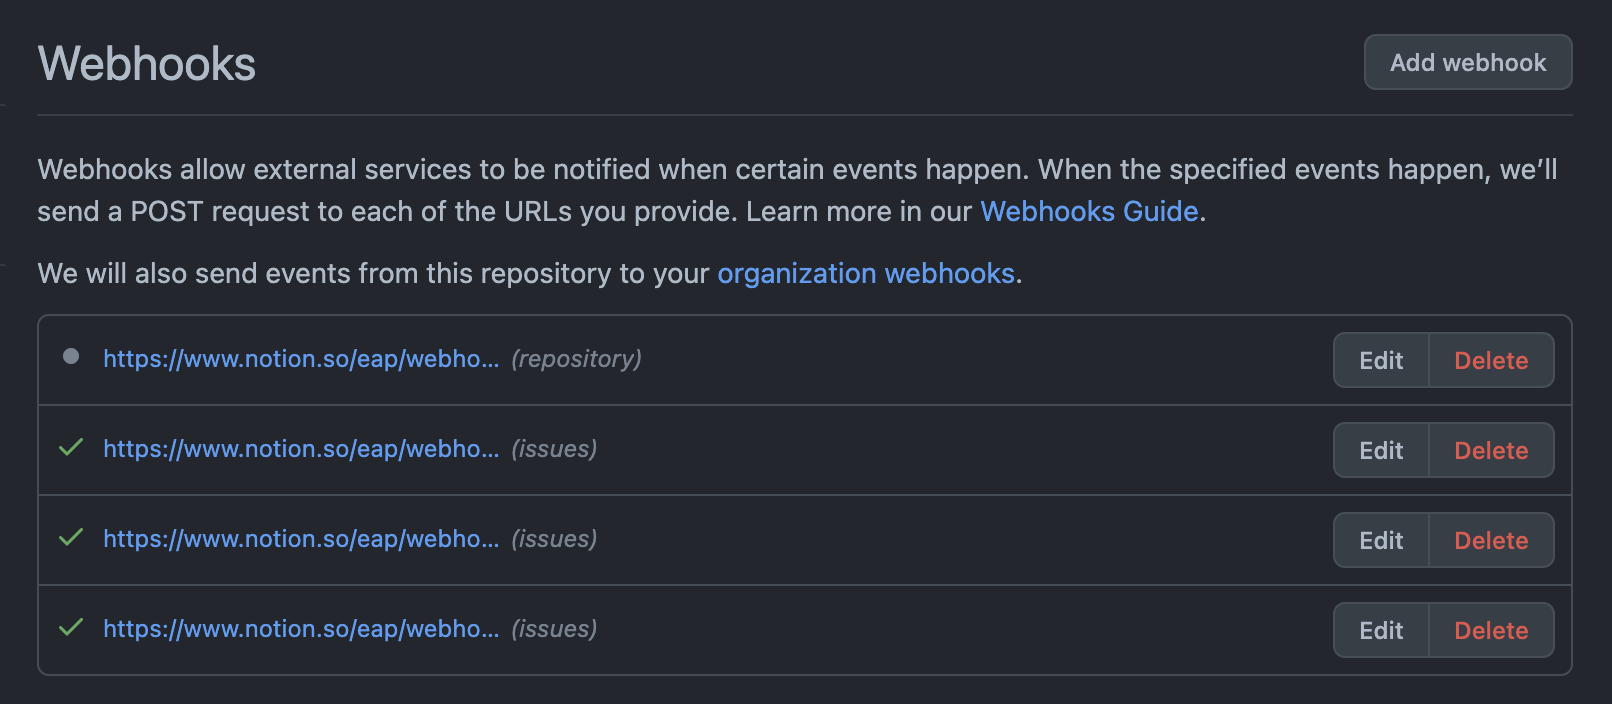This screenshot has height=704, width=1612.
Task: Open the Webhooks Guide link
Action: coord(1089,211)
